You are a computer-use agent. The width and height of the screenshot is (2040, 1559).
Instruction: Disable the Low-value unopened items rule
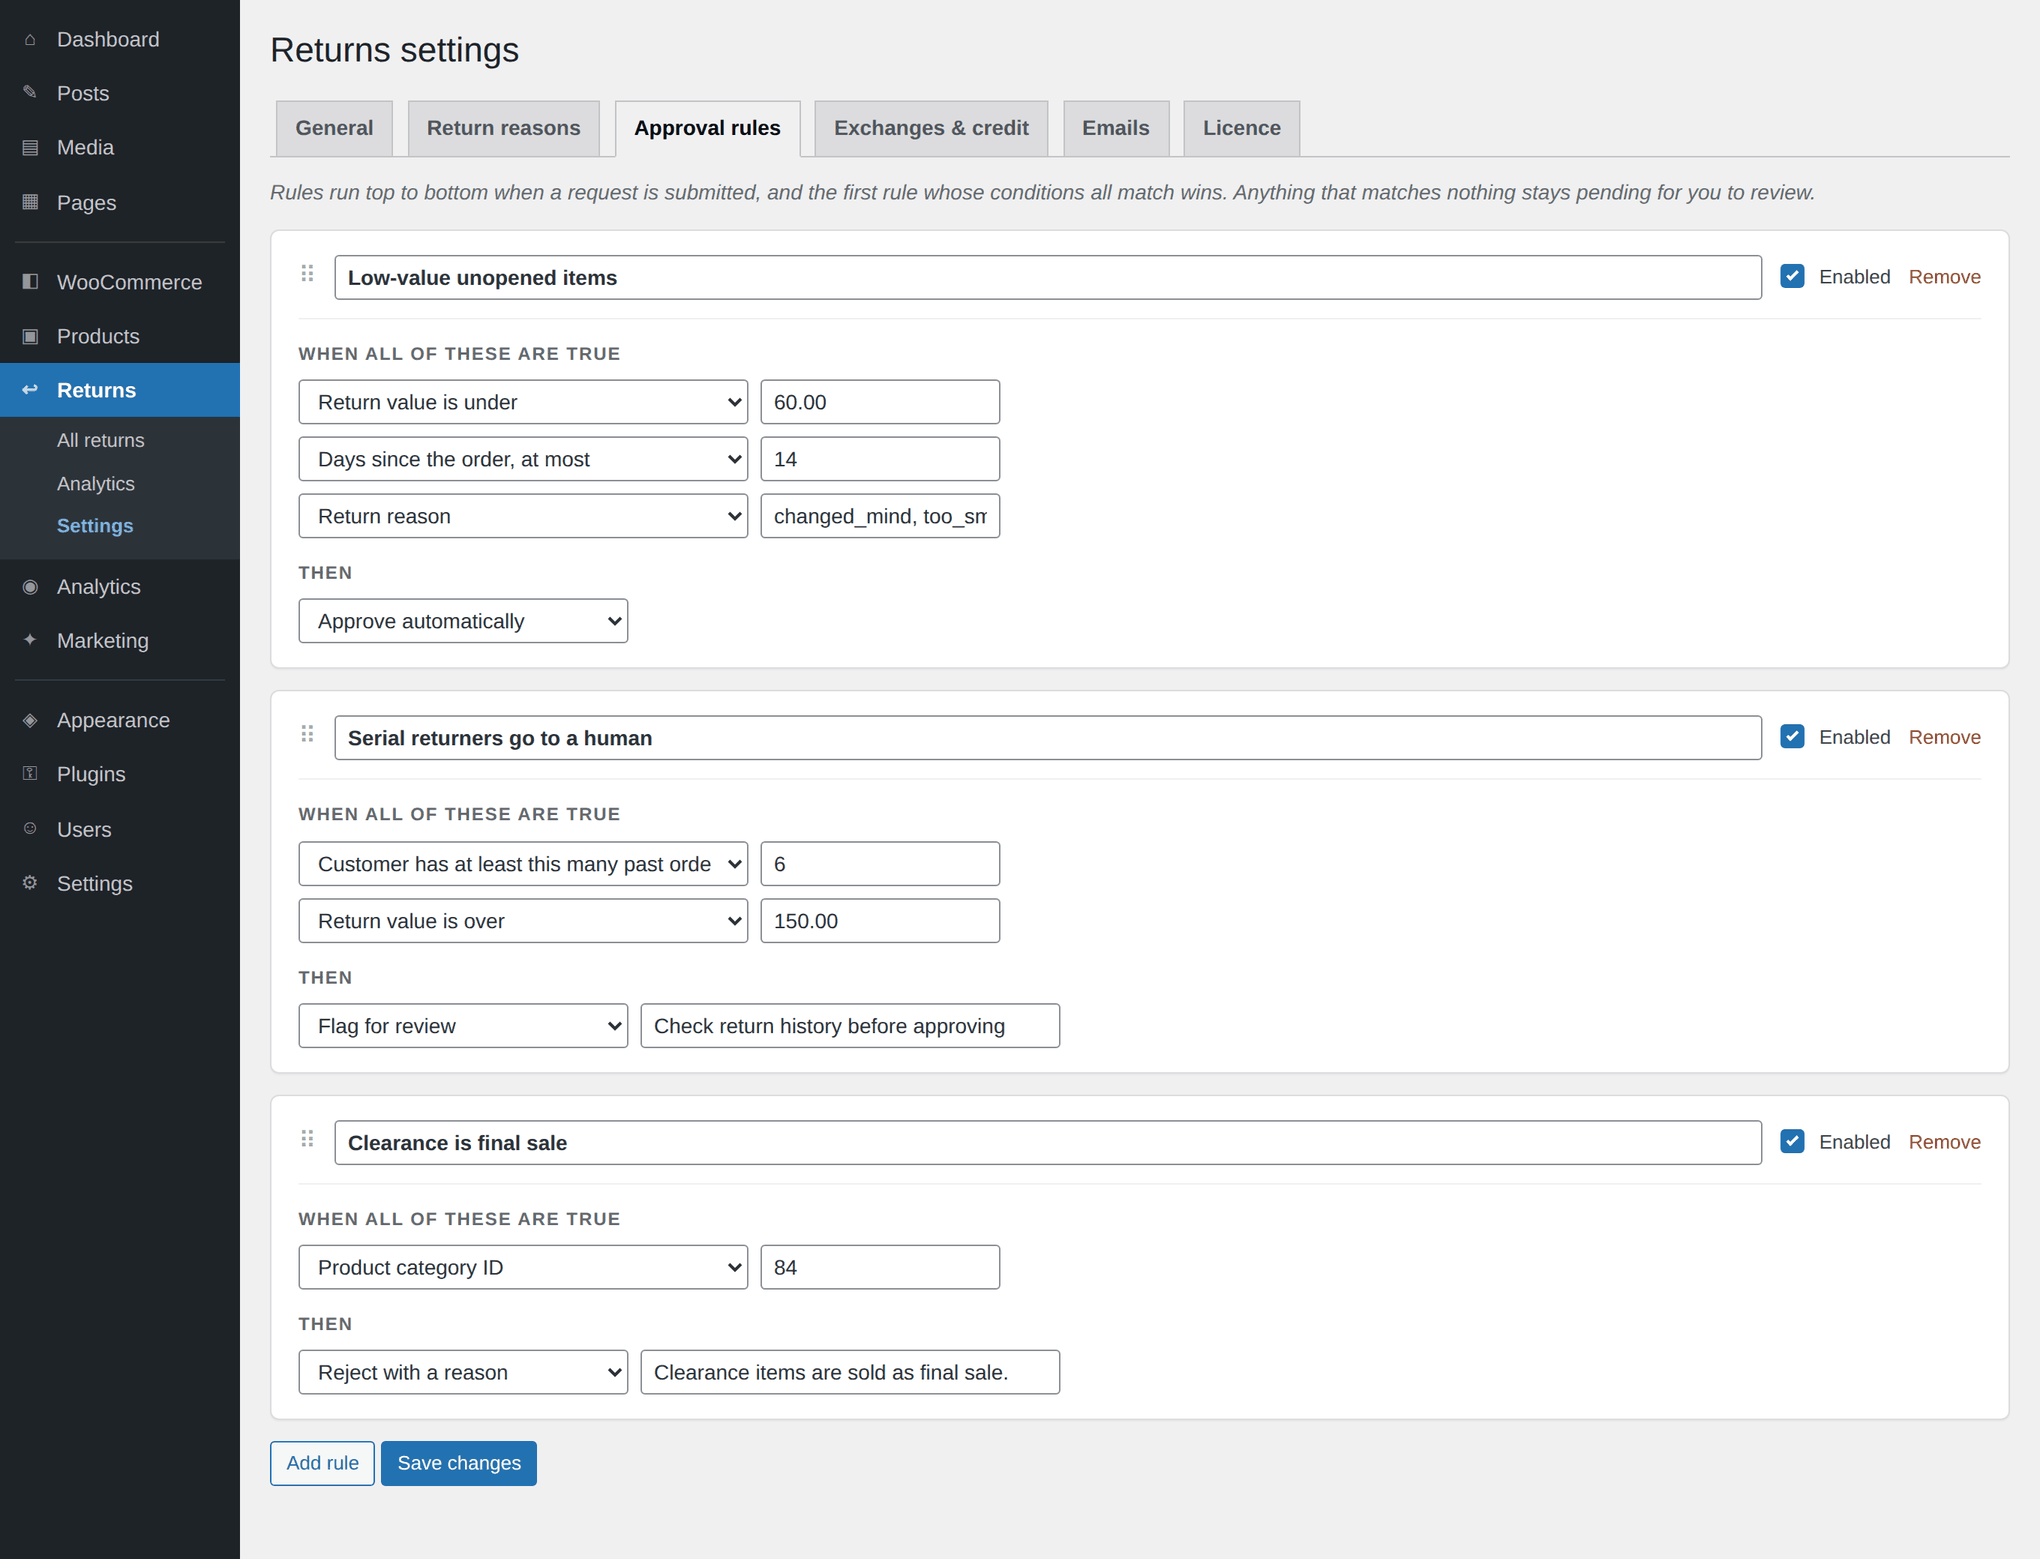click(1792, 276)
